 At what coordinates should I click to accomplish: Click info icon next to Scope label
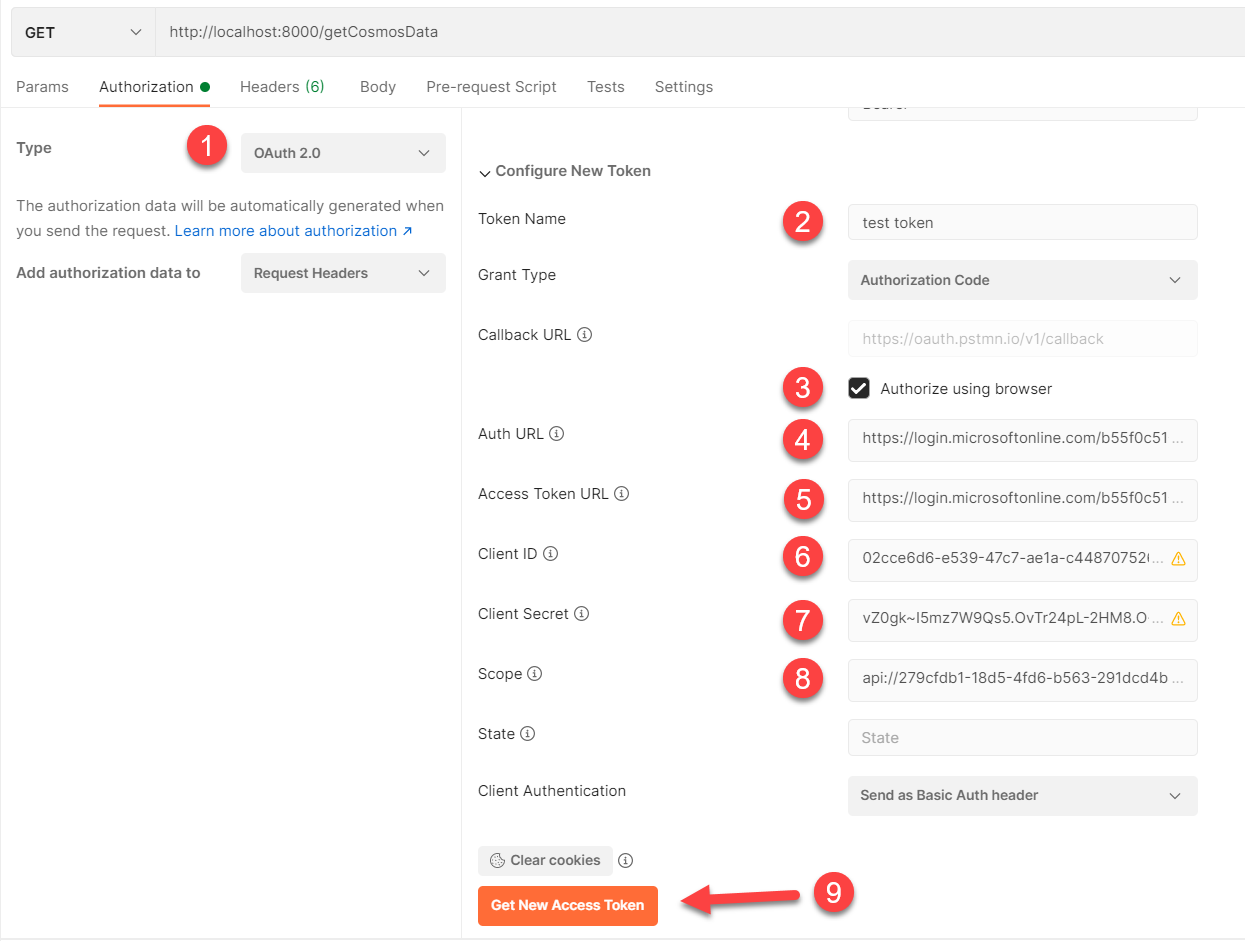pos(535,674)
